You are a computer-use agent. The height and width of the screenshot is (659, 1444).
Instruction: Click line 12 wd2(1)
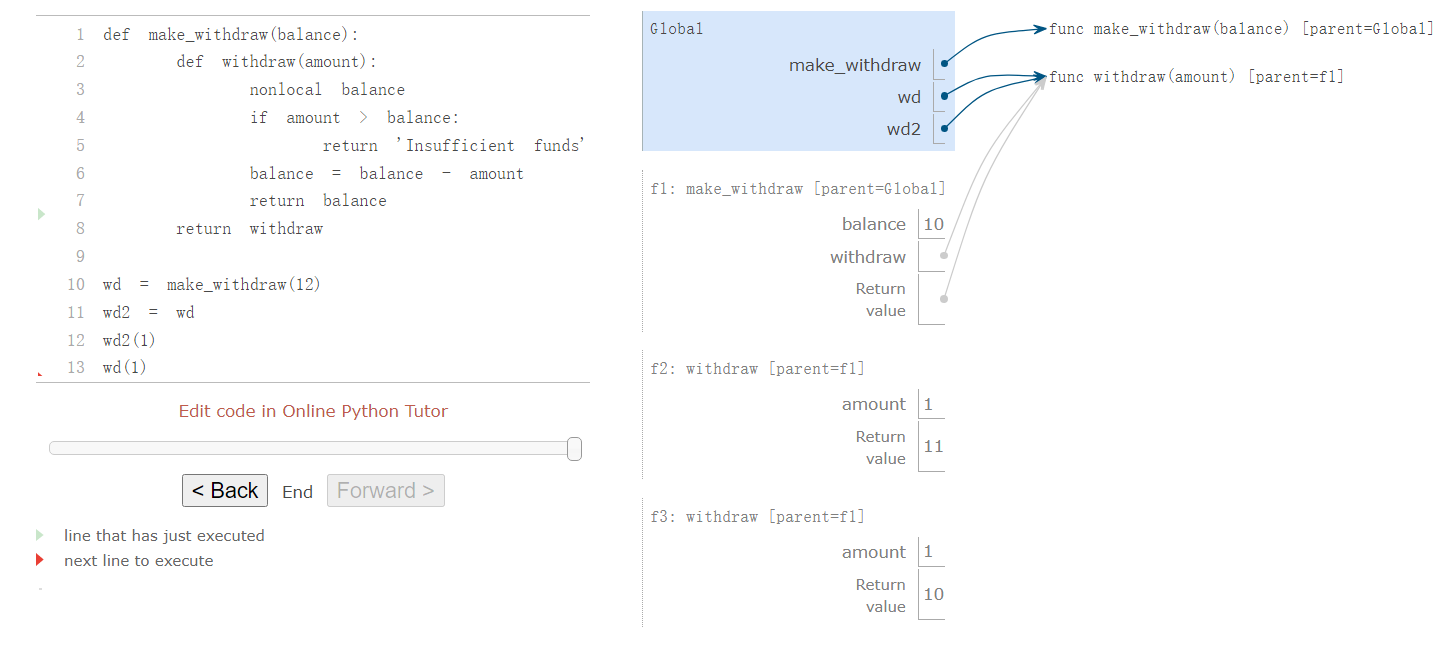pos(129,340)
